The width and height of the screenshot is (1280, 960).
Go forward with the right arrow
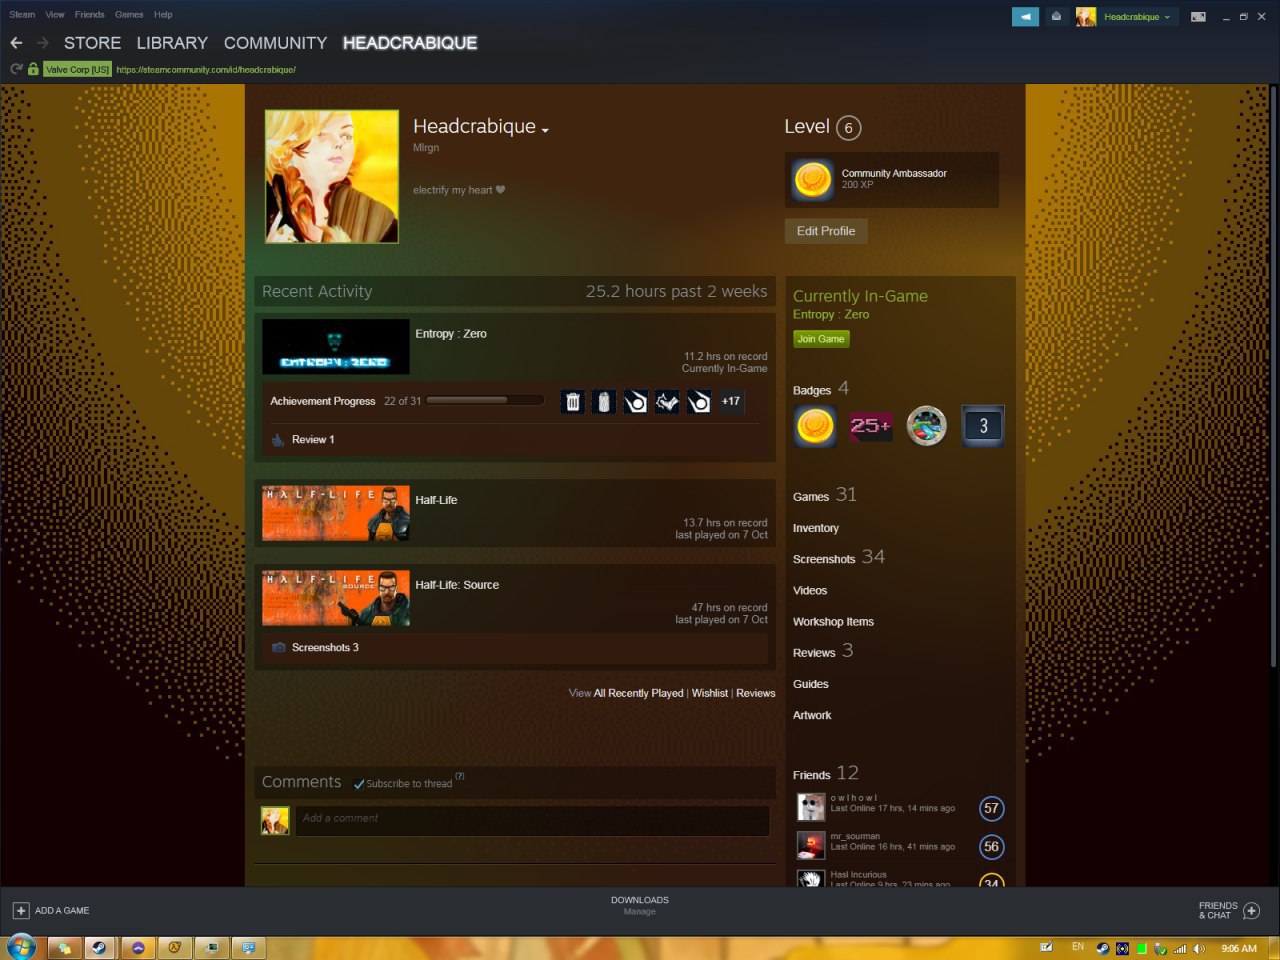pyautogui.click(x=43, y=43)
